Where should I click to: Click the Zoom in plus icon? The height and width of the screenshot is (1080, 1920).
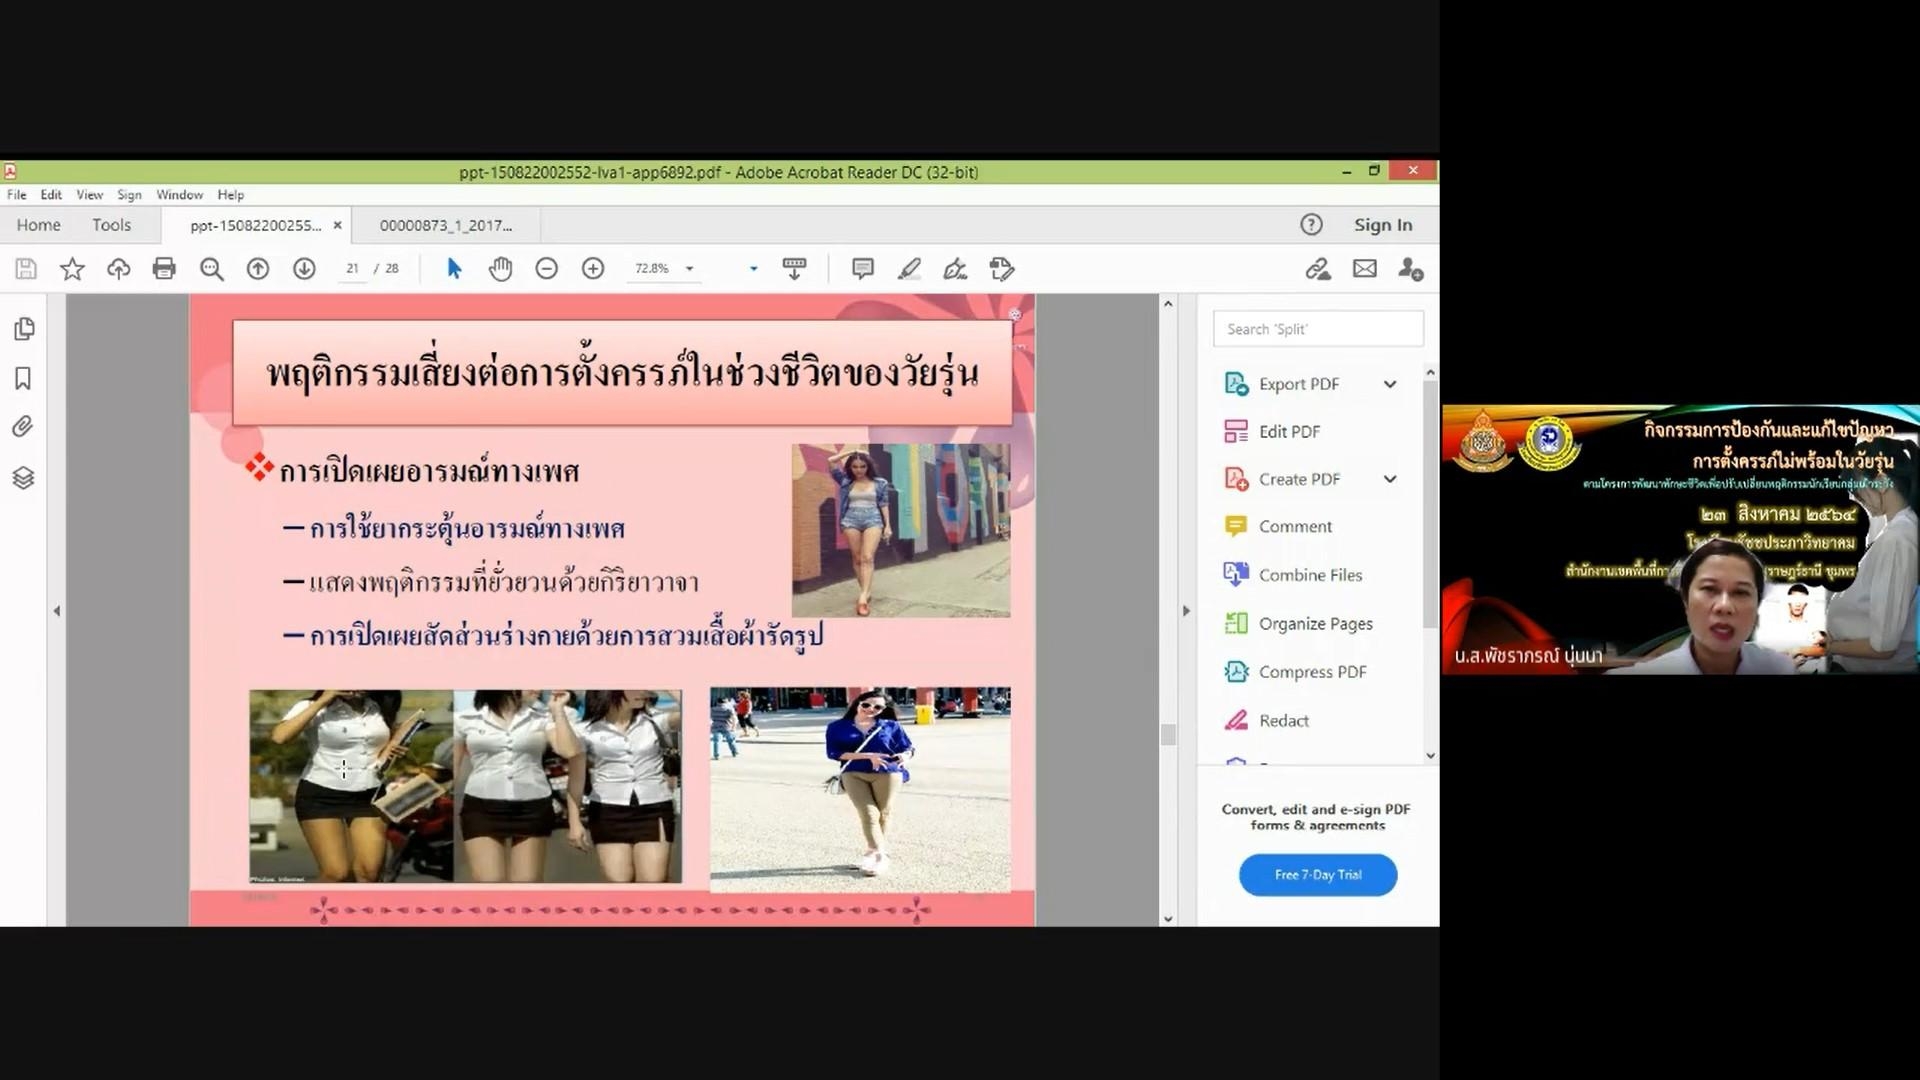pyautogui.click(x=593, y=268)
